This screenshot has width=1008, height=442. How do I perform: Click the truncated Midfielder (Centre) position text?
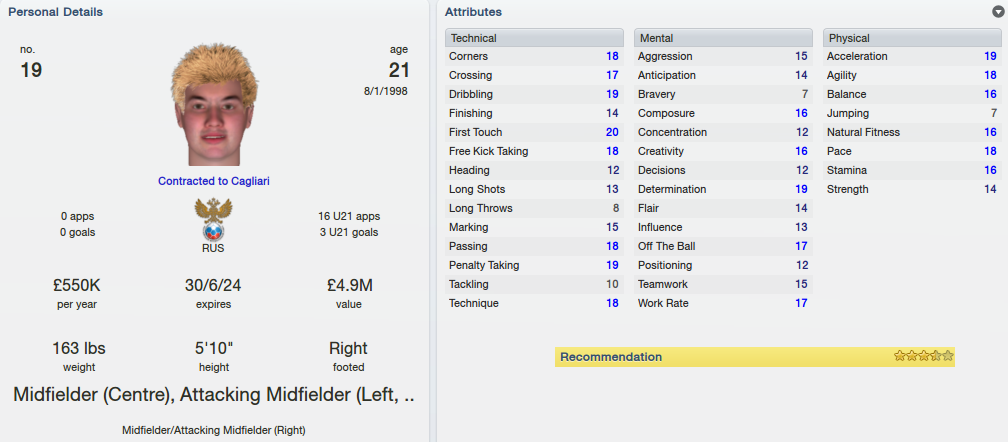point(214,394)
